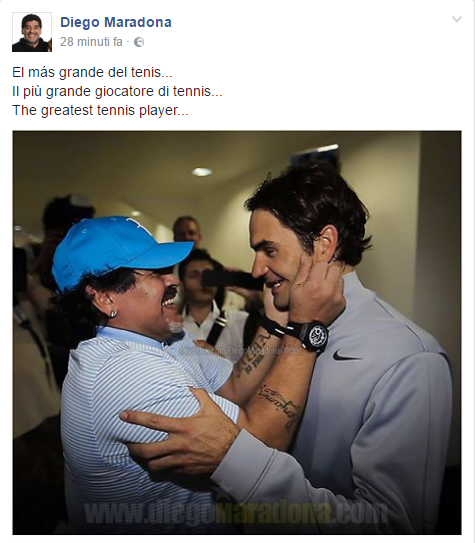This screenshot has width=475, height=543.
Task: Click the hand resting on the striped shirt
Action: (x=178, y=431)
